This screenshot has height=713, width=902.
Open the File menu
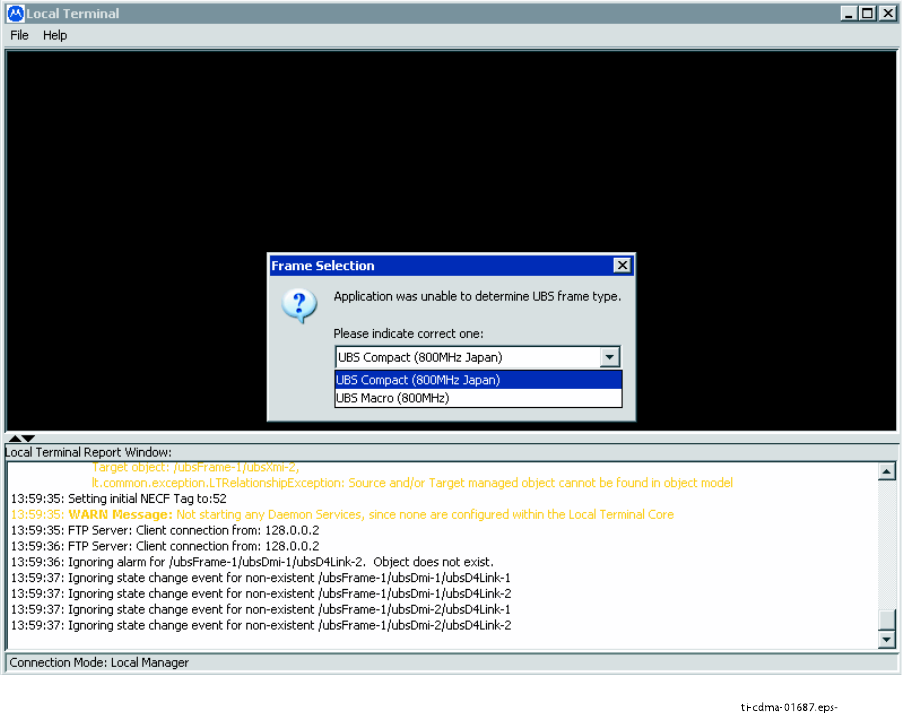19,35
